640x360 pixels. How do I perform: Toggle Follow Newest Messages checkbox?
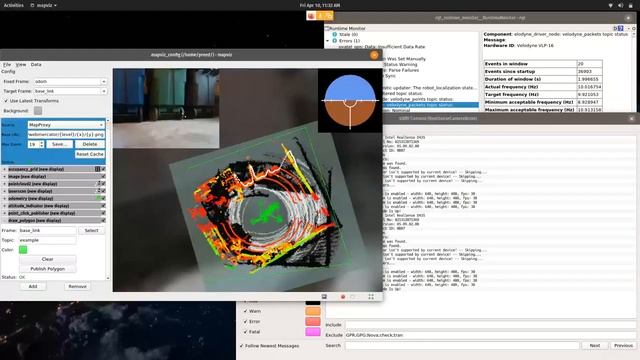click(x=241, y=346)
